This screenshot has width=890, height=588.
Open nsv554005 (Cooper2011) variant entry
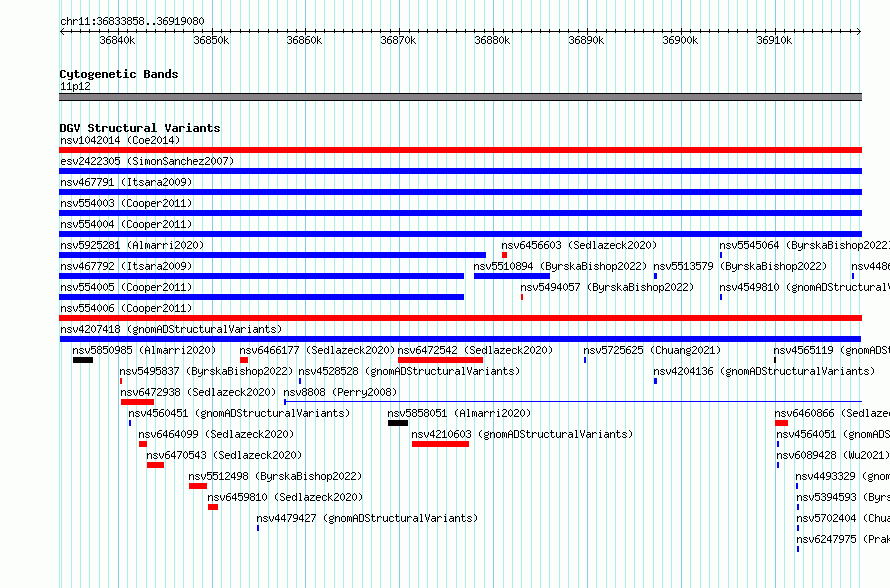126,287
